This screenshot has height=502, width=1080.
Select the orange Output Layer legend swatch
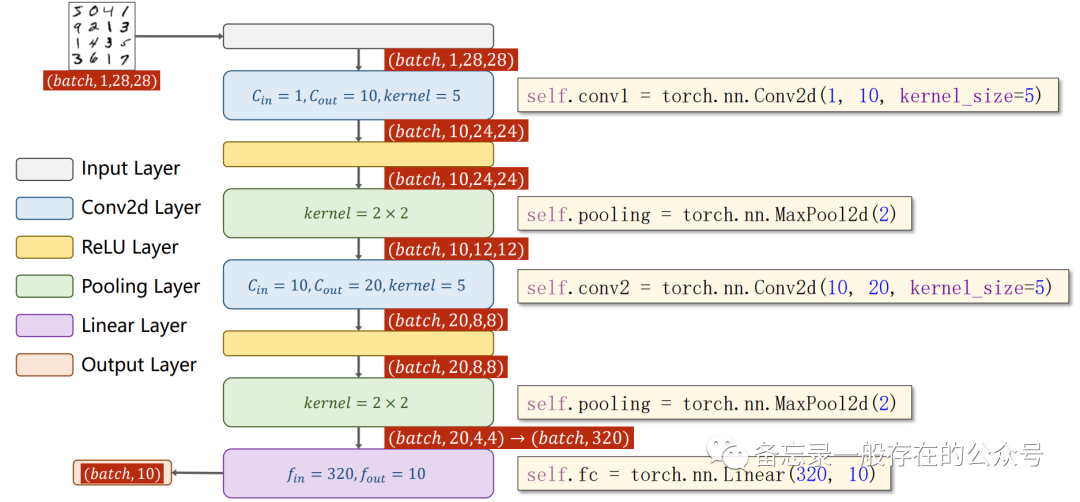(x=44, y=365)
